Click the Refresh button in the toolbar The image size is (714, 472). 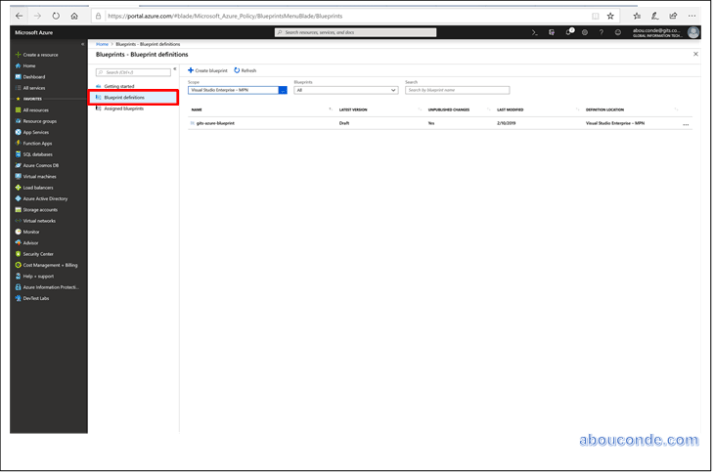click(245, 71)
